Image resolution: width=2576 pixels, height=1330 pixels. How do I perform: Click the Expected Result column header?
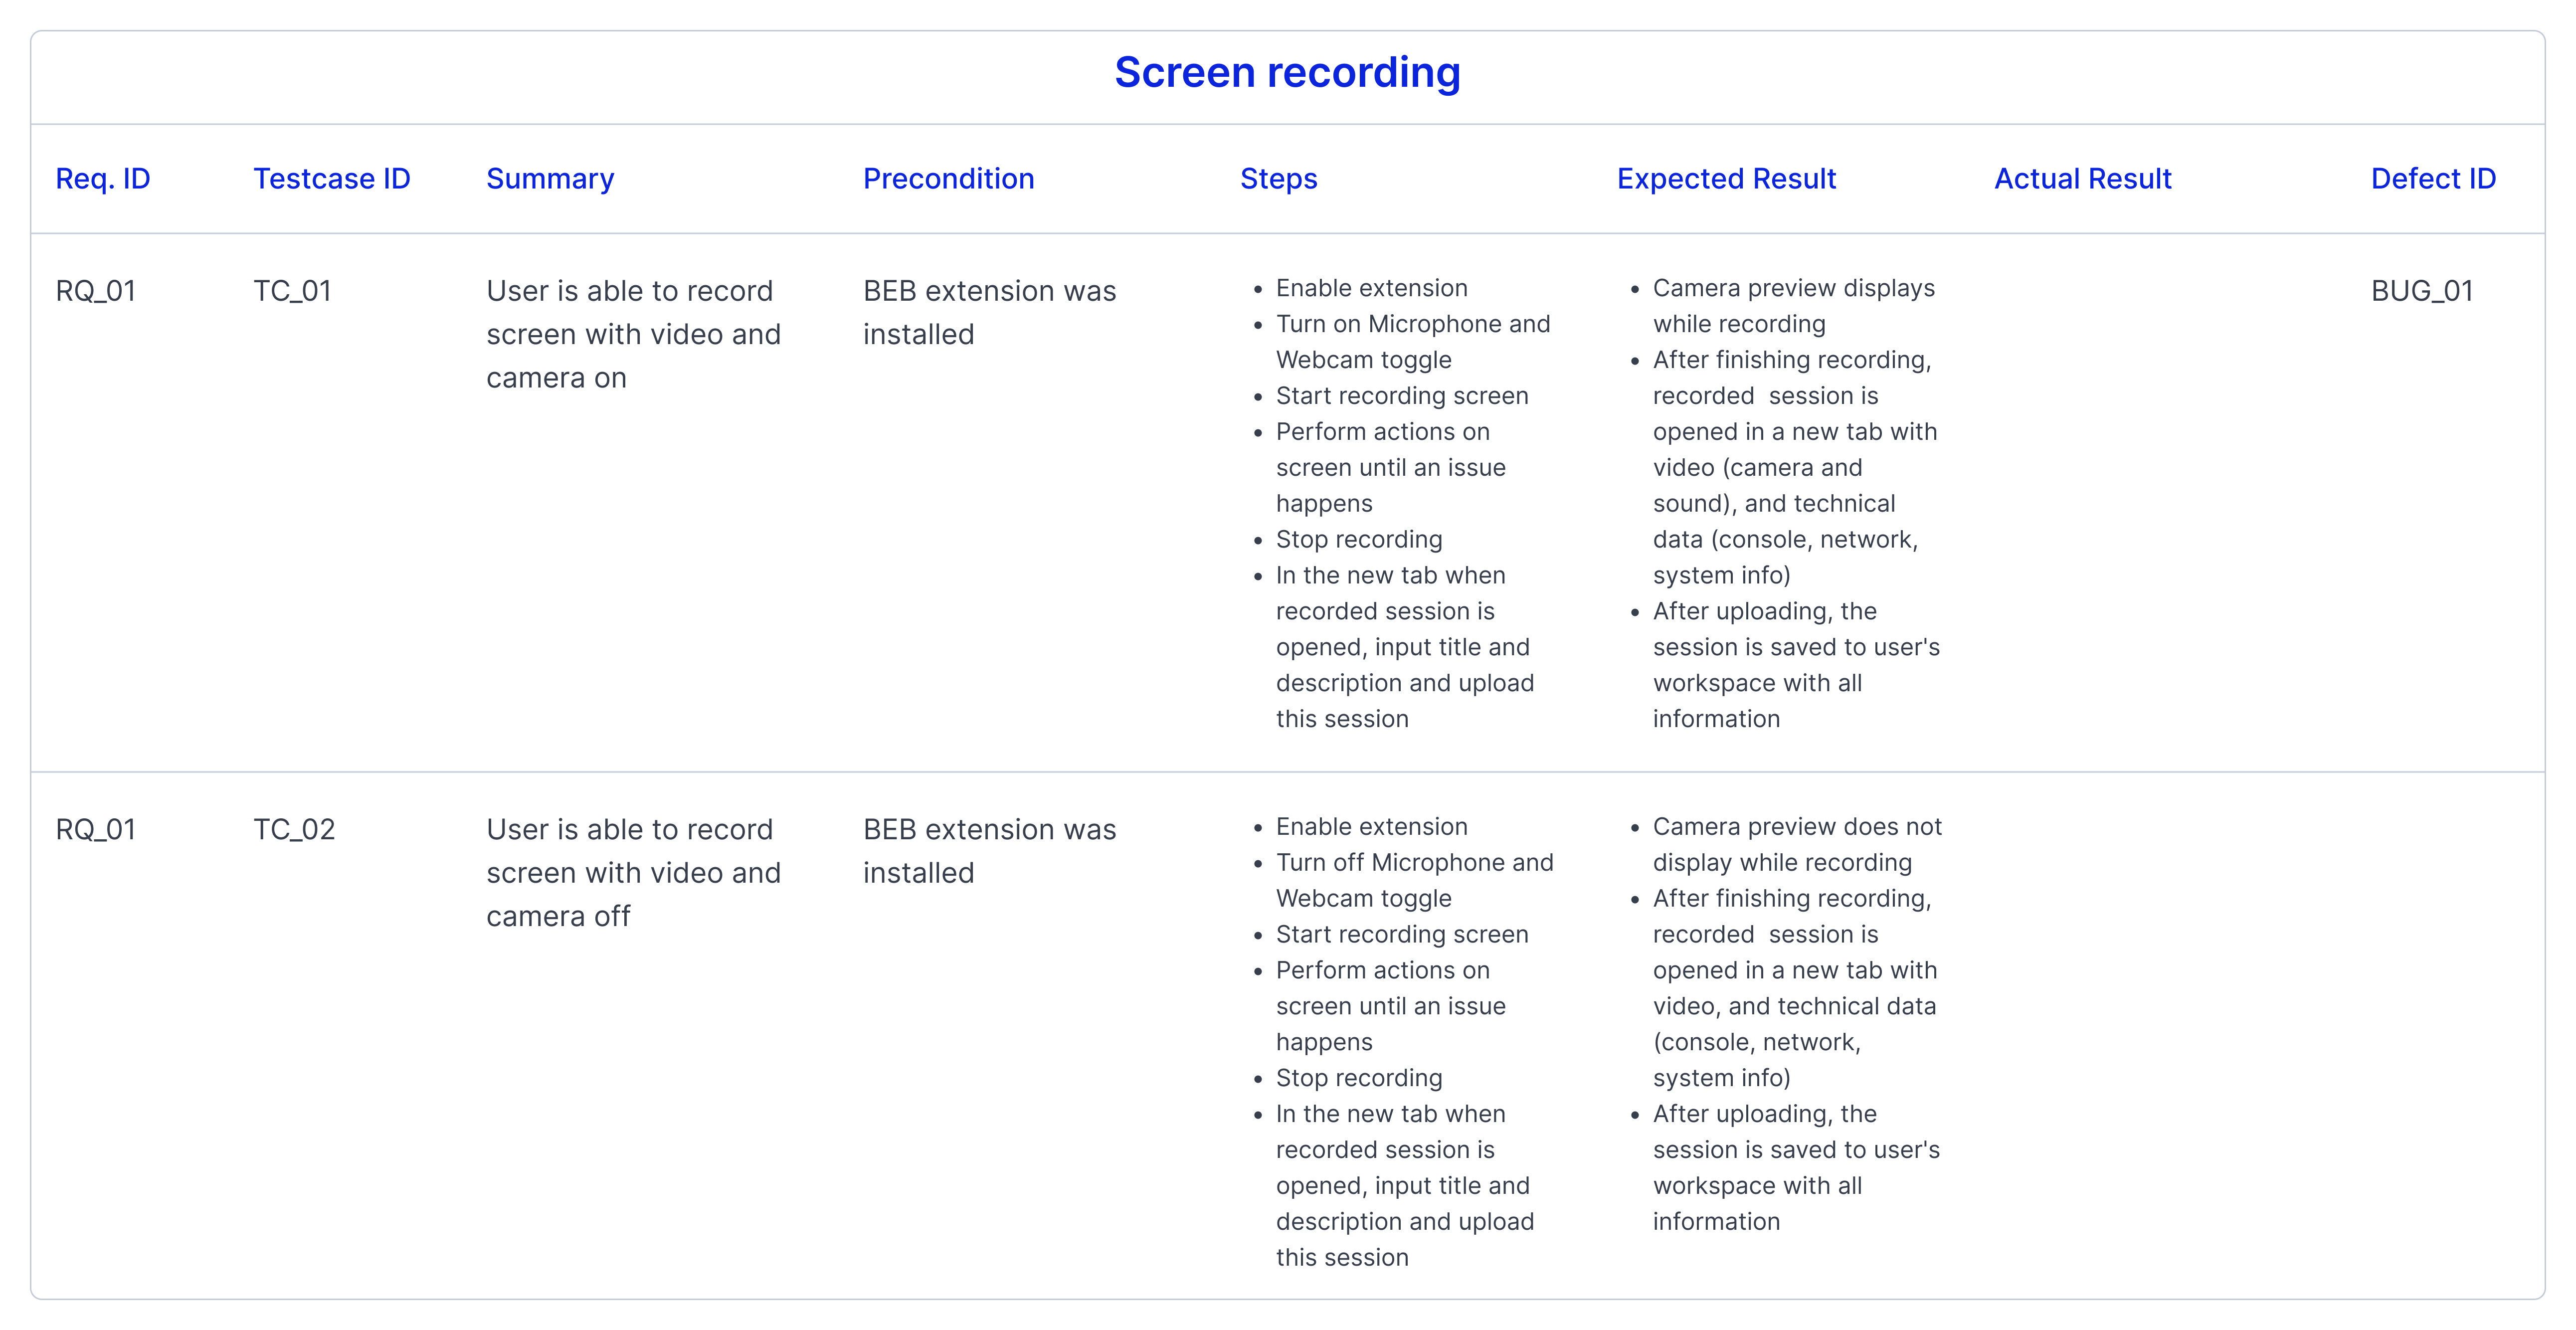tap(1726, 179)
